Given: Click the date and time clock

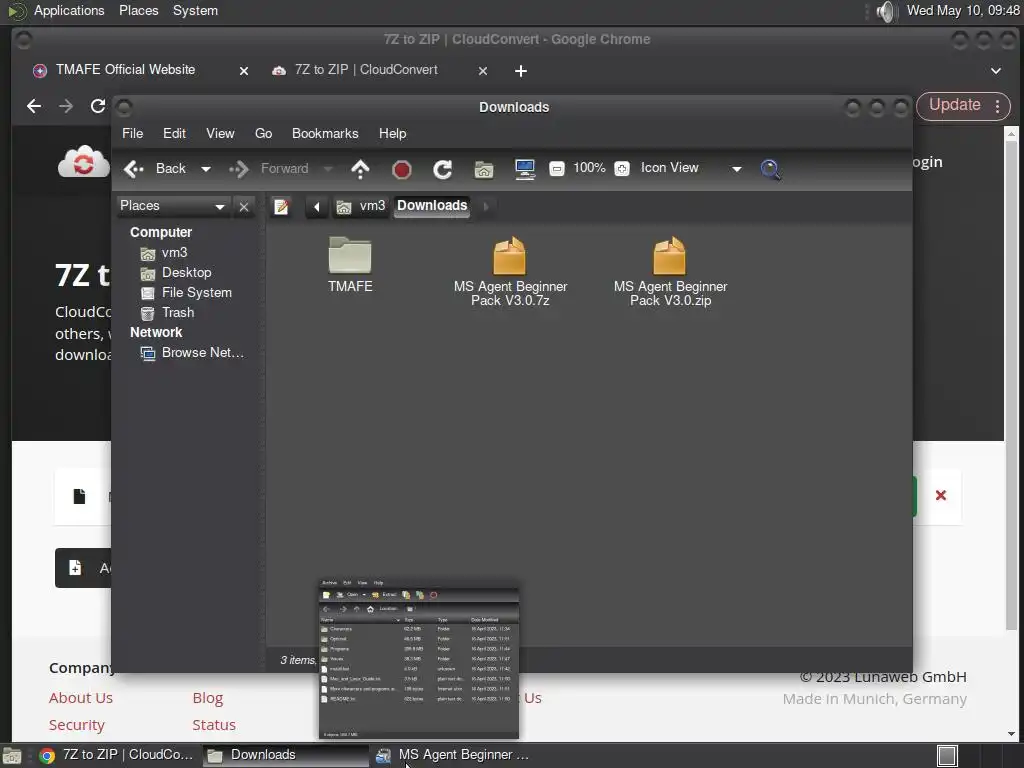Looking at the screenshot, I should coord(963,10).
